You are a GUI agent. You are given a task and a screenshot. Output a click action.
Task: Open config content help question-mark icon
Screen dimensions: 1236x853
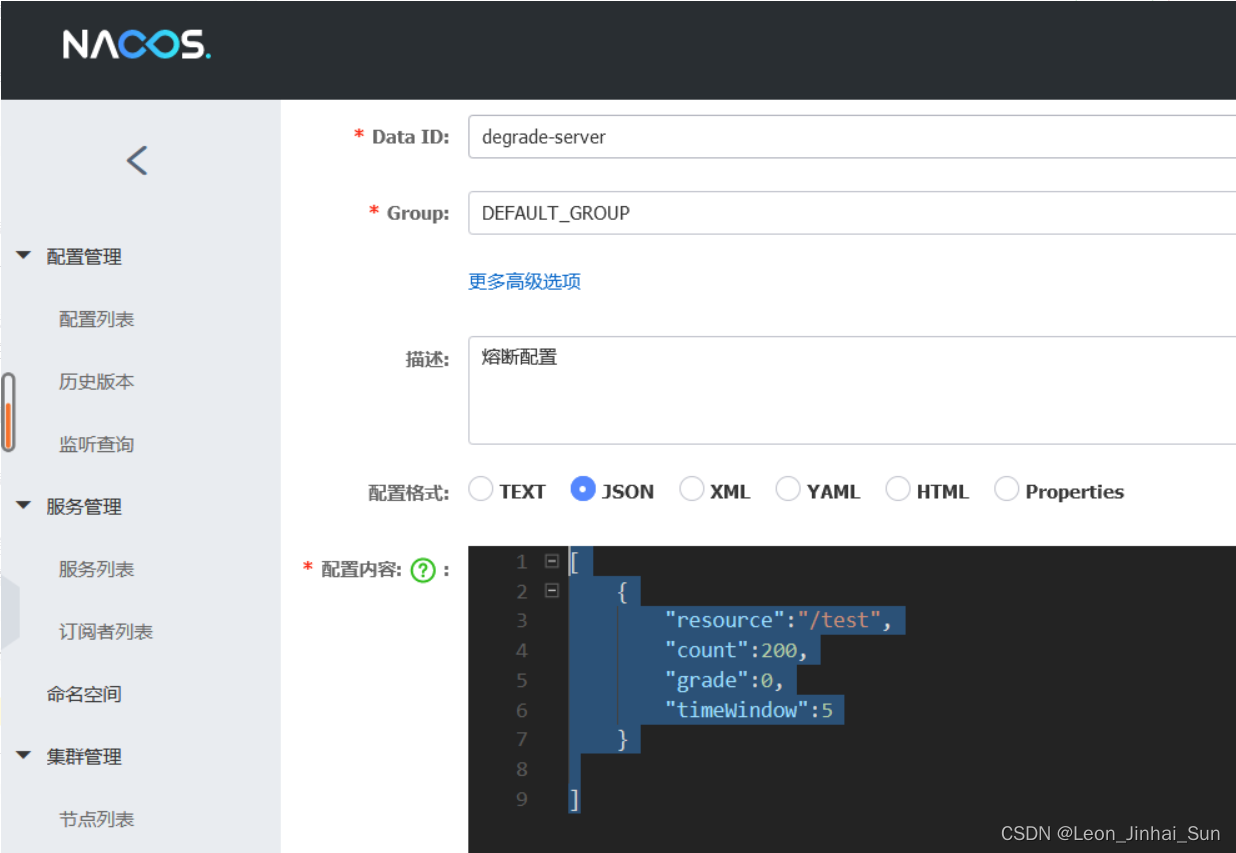pyautogui.click(x=423, y=570)
